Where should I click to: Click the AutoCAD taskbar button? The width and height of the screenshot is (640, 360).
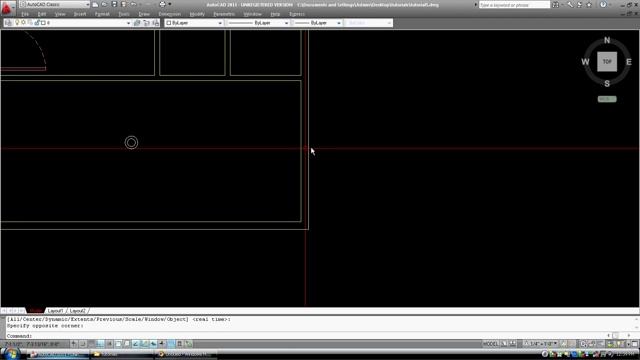click(58, 354)
